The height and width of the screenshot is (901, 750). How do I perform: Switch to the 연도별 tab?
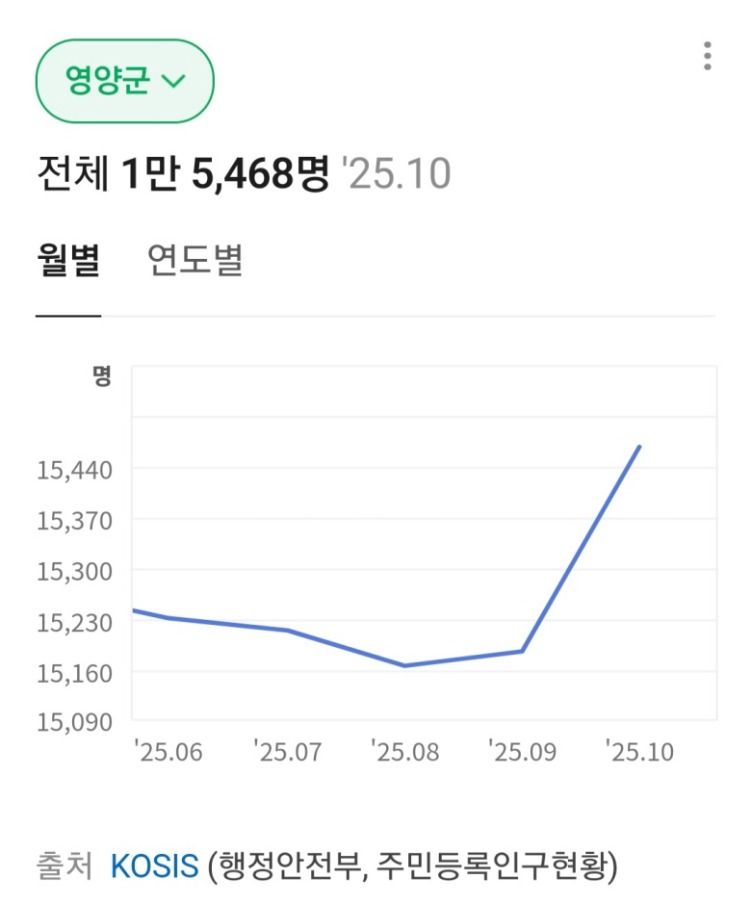pos(195,262)
